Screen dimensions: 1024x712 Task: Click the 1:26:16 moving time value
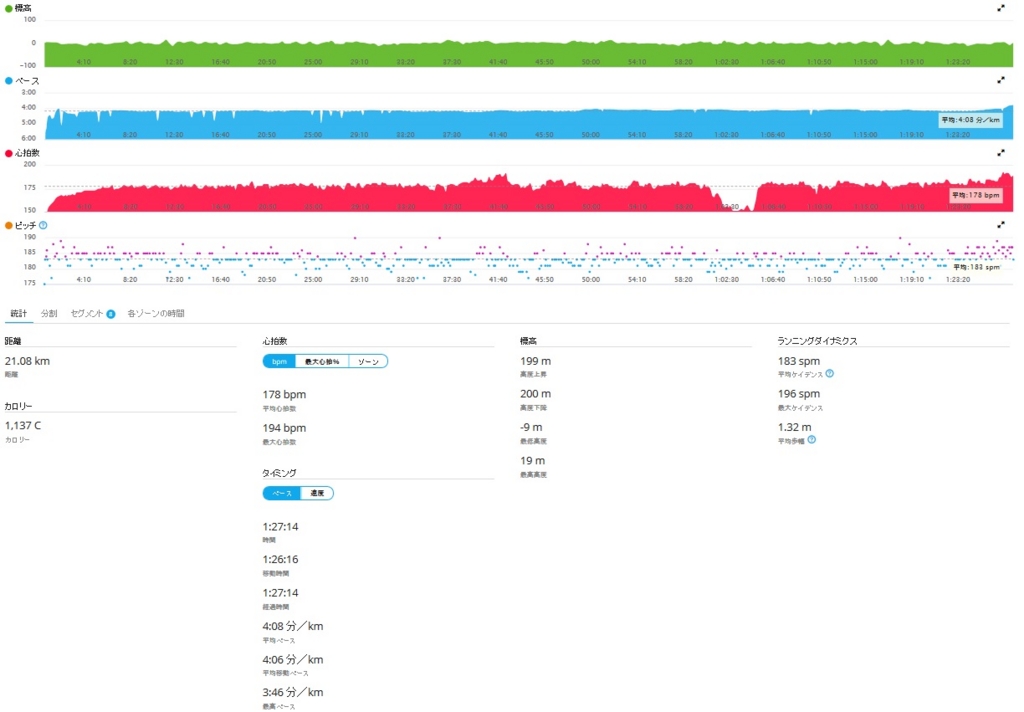[280, 560]
